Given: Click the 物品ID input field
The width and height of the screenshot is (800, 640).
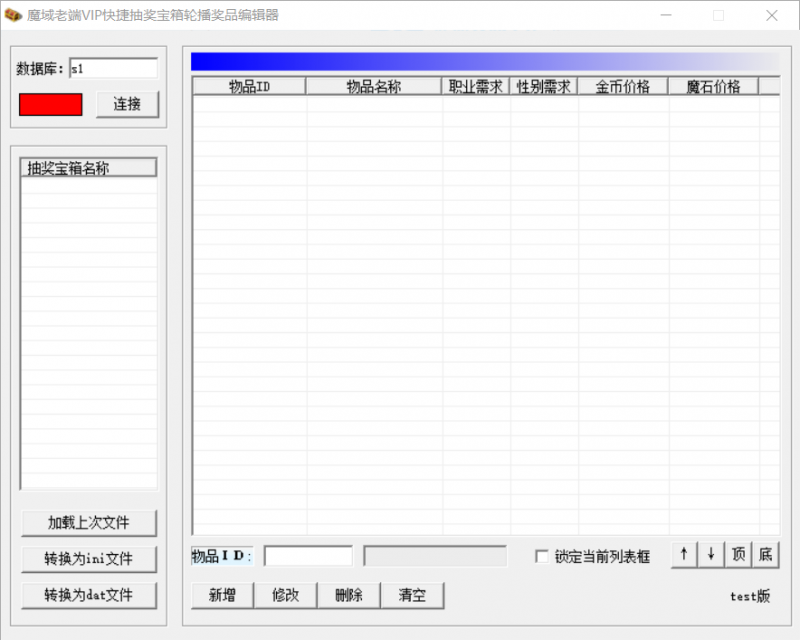Looking at the screenshot, I should pyautogui.click(x=308, y=555).
